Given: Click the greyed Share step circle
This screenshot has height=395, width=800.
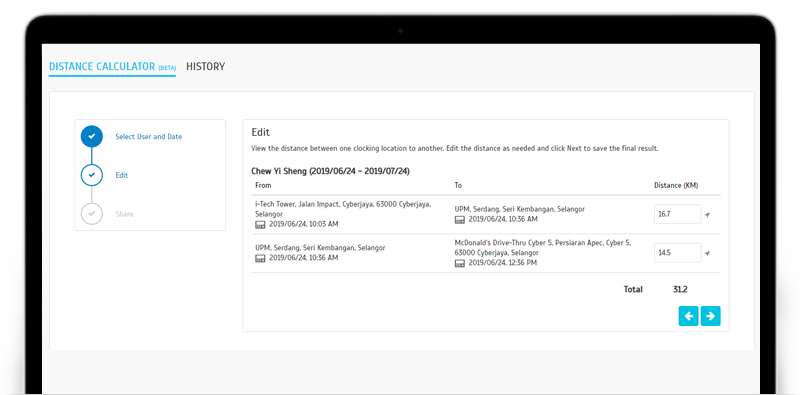Looking at the screenshot, I should coord(92,213).
